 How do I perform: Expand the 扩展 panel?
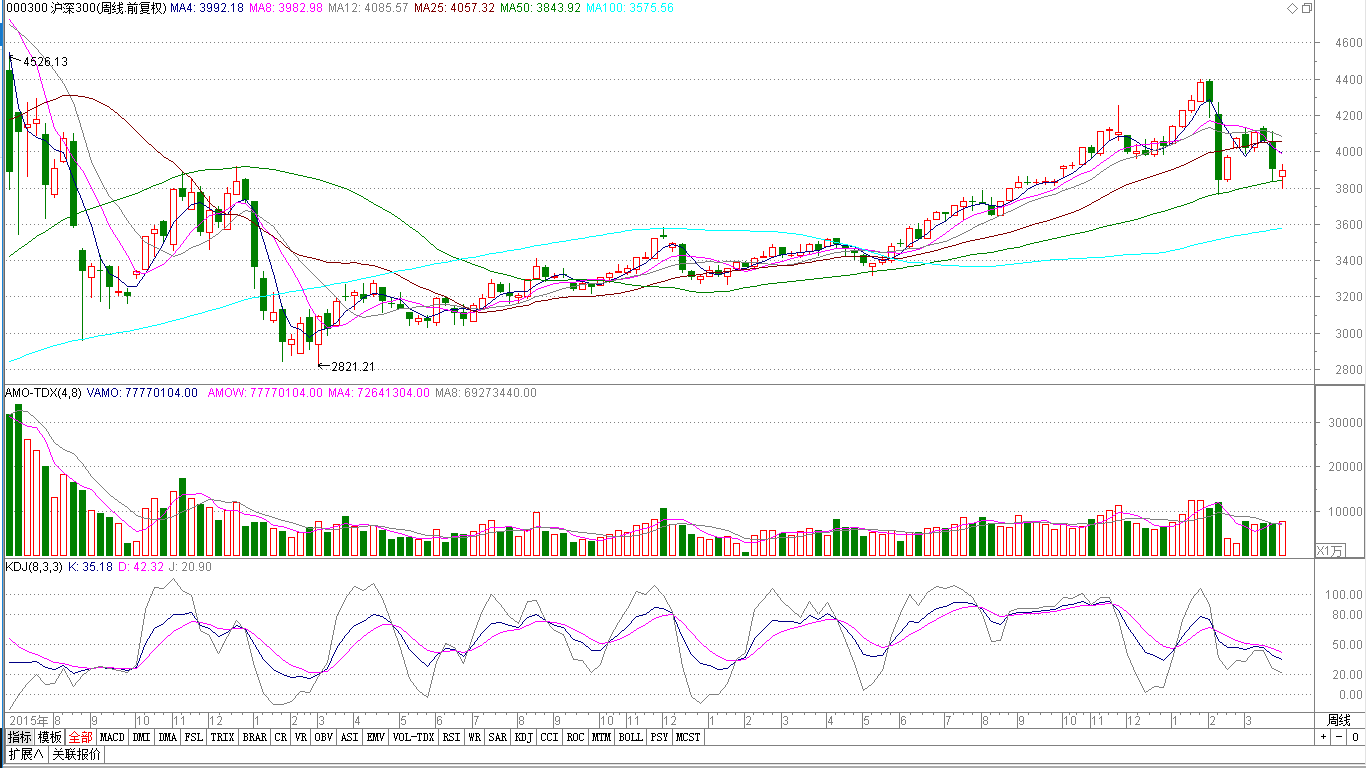click(x=25, y=754)
